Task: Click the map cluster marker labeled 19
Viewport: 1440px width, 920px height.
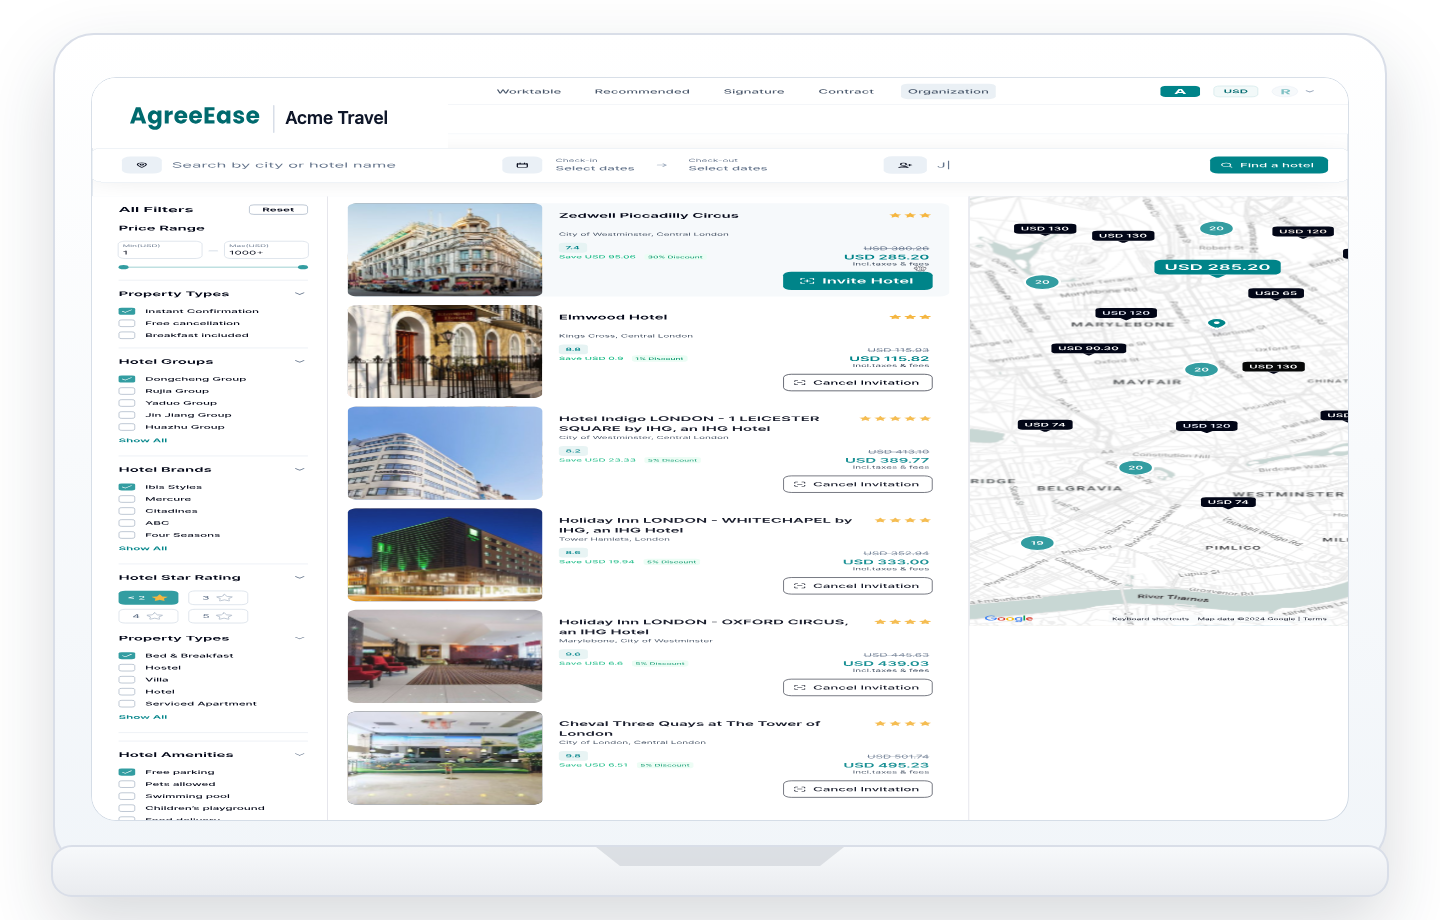Action: 1037,543
